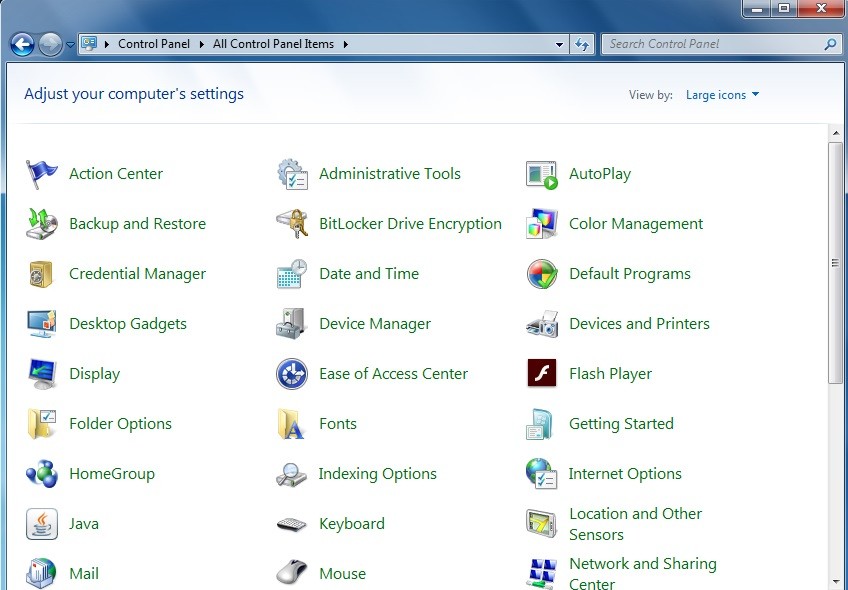848x590 pixels.
Task: Open the Action Center flag icon
Action: click(42, 174)
